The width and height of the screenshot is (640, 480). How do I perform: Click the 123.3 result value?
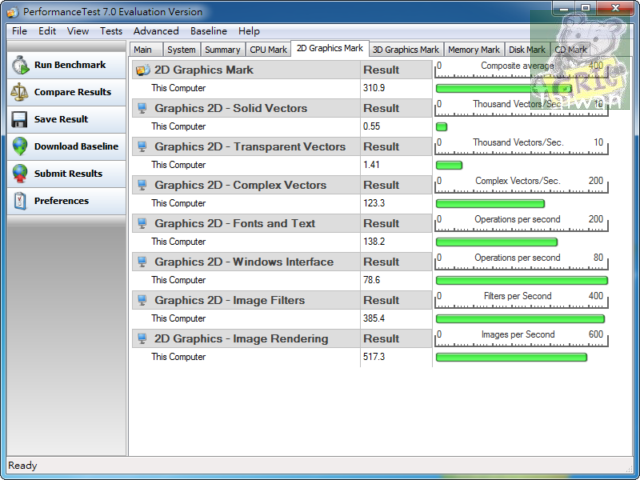374,203
